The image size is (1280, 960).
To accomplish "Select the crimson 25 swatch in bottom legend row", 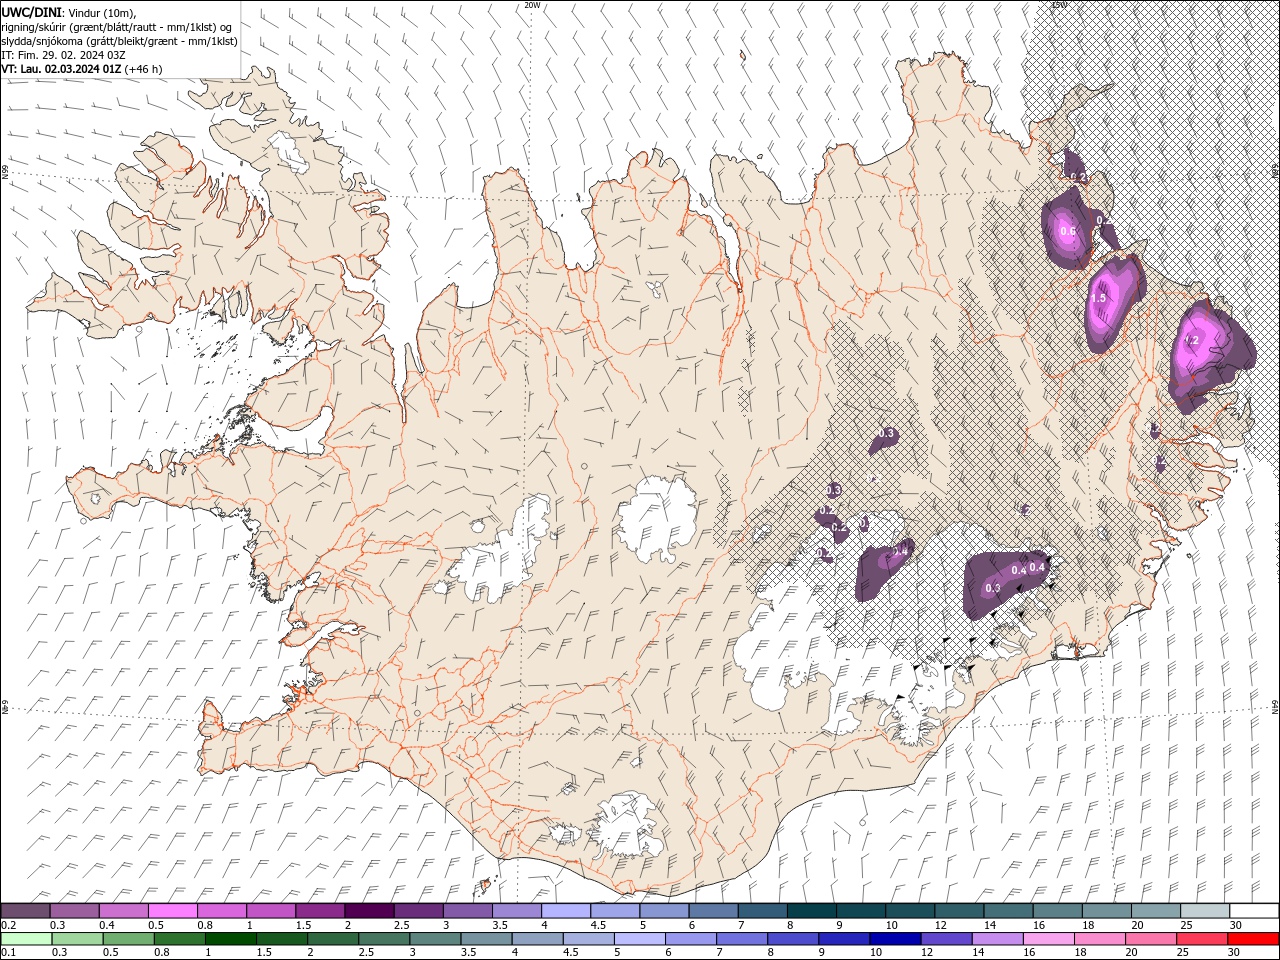I will 1202,939.
